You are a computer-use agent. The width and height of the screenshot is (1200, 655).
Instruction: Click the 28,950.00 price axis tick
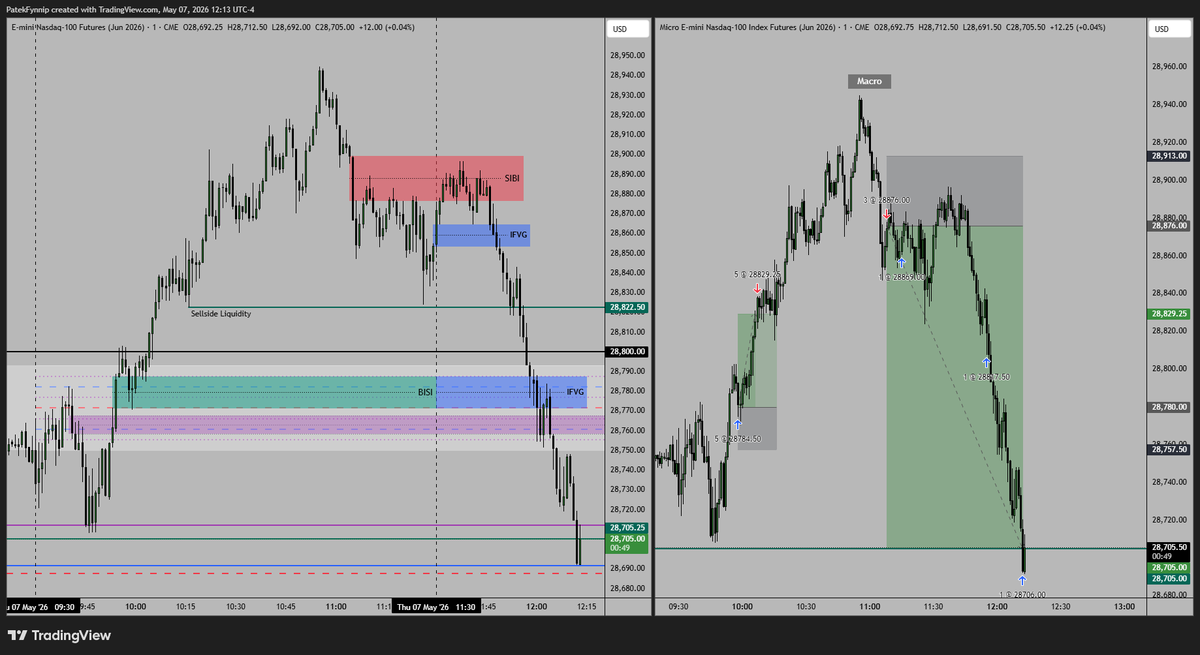pyautogui.click(x=627, y=55)
